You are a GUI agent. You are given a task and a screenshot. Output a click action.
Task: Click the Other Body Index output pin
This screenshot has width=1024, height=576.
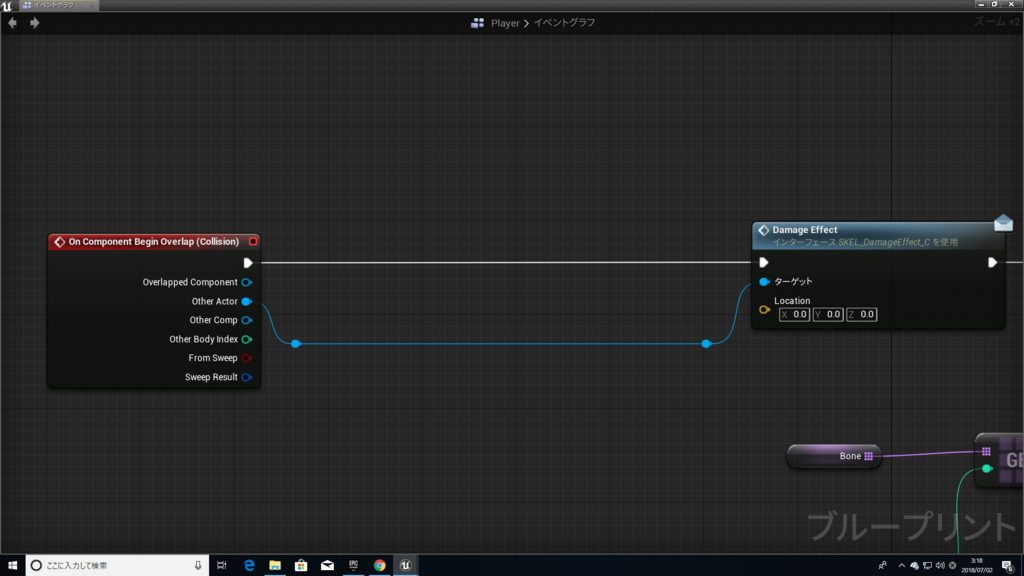click(x=246, y=339)
